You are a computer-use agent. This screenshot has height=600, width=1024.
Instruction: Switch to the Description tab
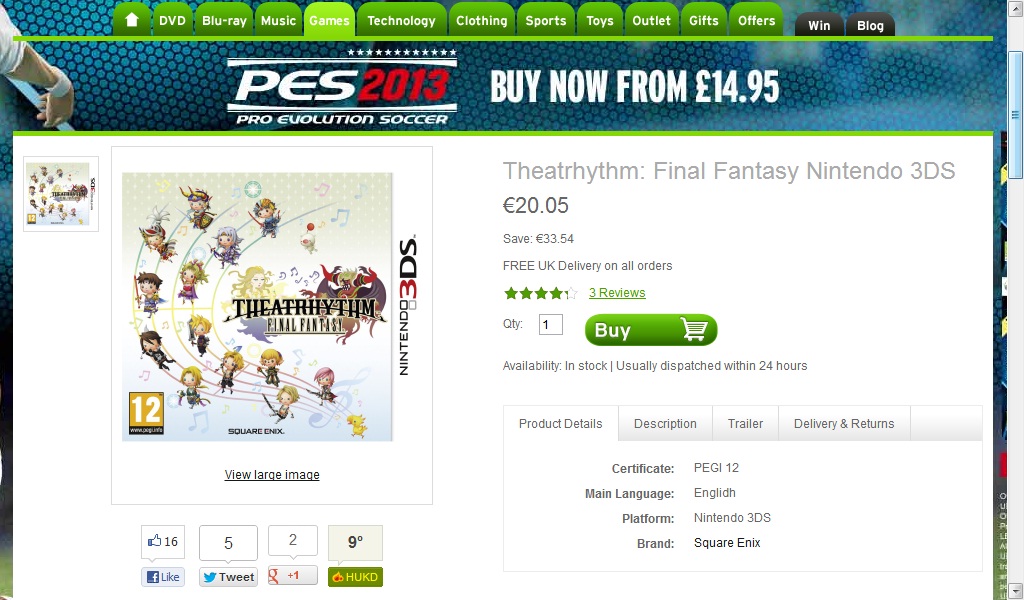[665, 423]
